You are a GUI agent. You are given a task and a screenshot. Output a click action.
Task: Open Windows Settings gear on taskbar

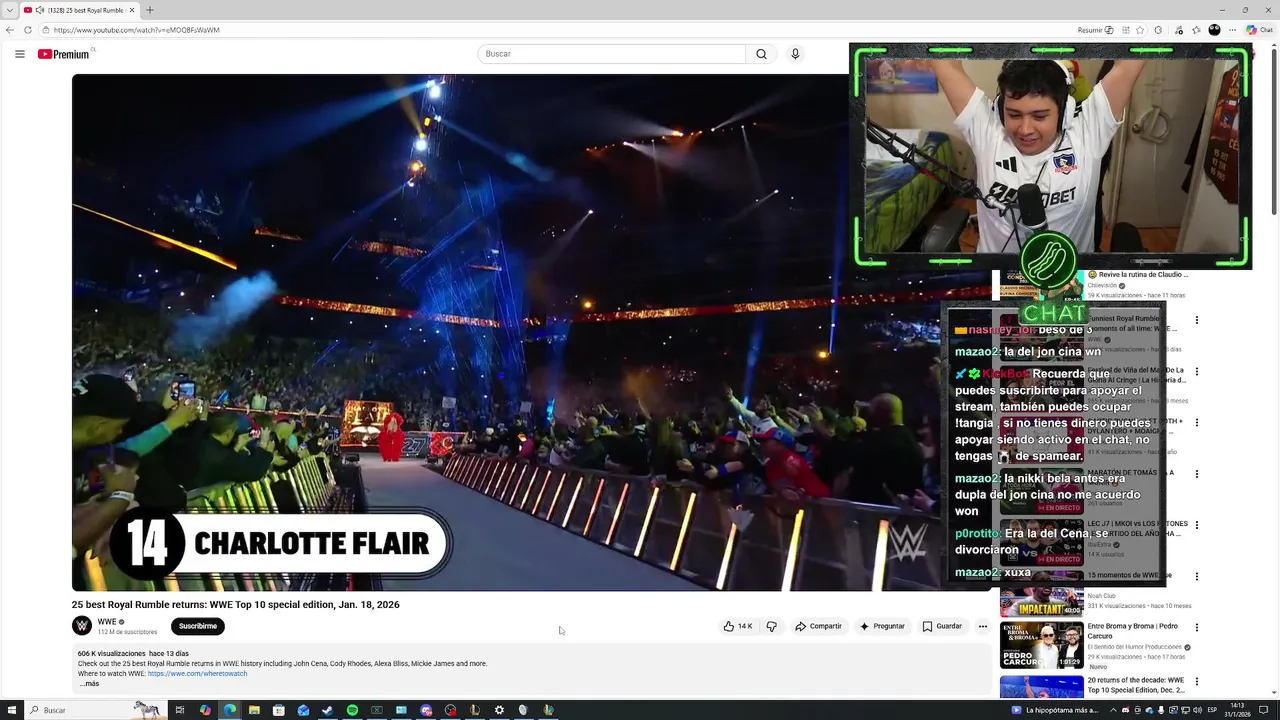[x=499, y=710]
